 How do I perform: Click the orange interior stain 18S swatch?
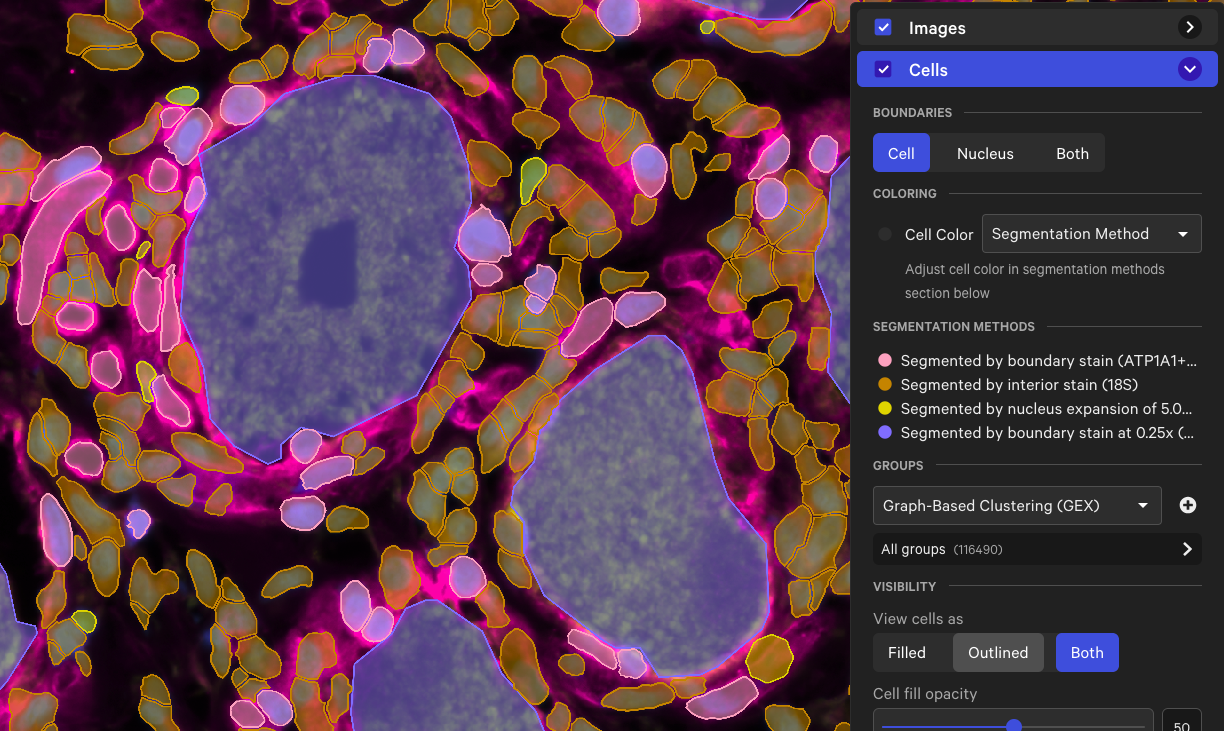click(885, 384)
